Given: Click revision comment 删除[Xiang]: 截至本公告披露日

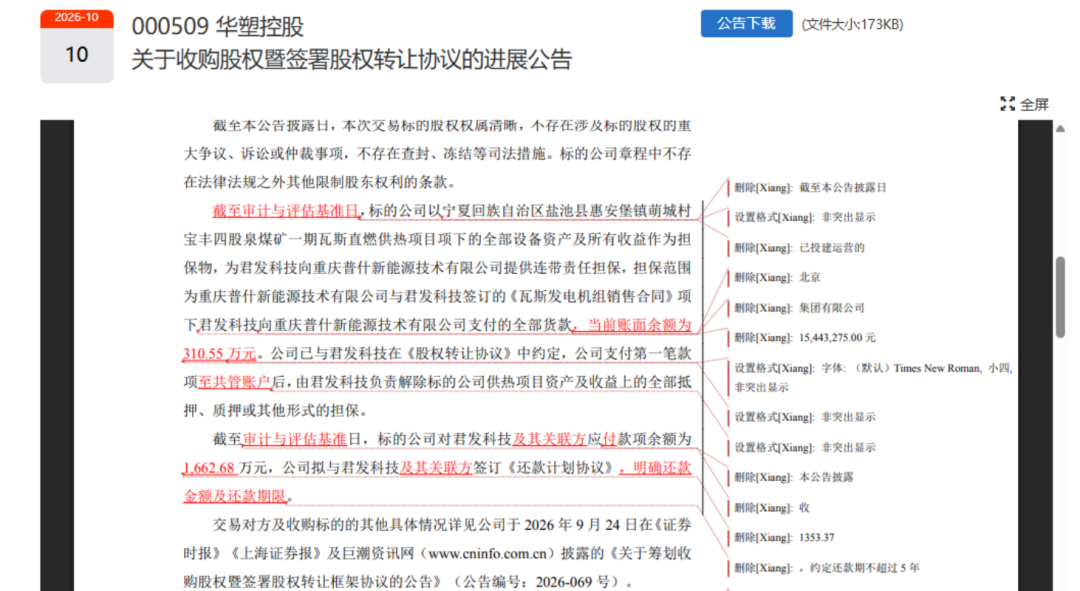Looking at the screenshot, I should click(x=810, y=187).
